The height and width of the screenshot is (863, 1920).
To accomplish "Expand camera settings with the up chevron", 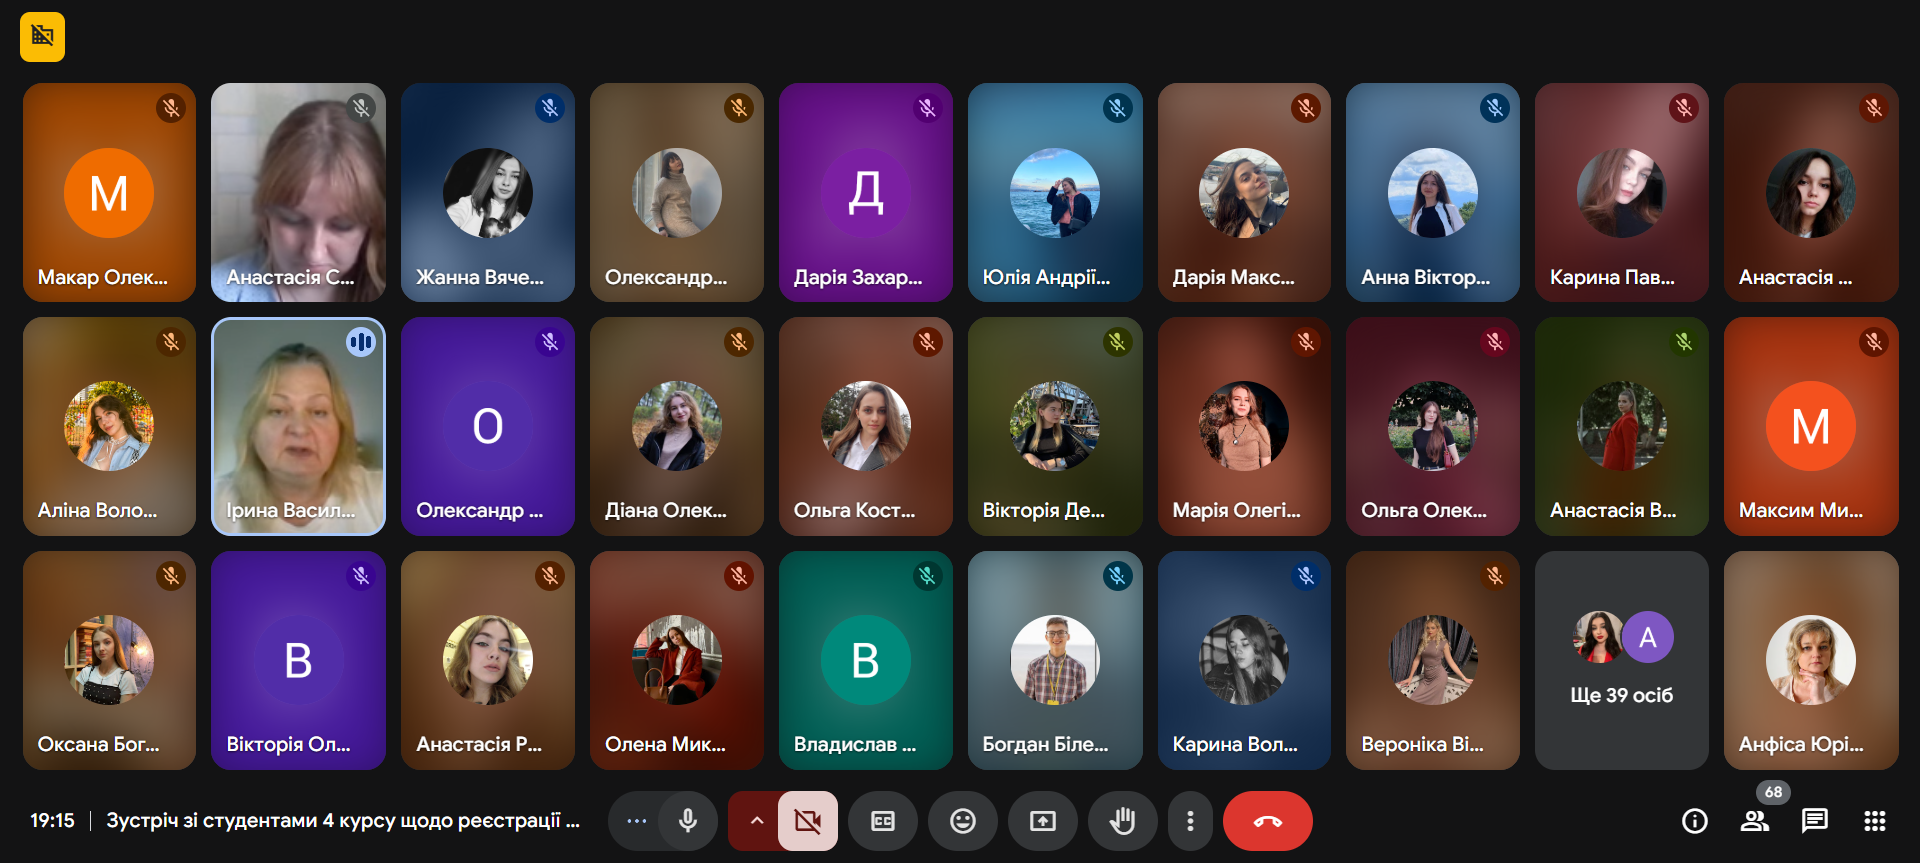I will point(757,821).
